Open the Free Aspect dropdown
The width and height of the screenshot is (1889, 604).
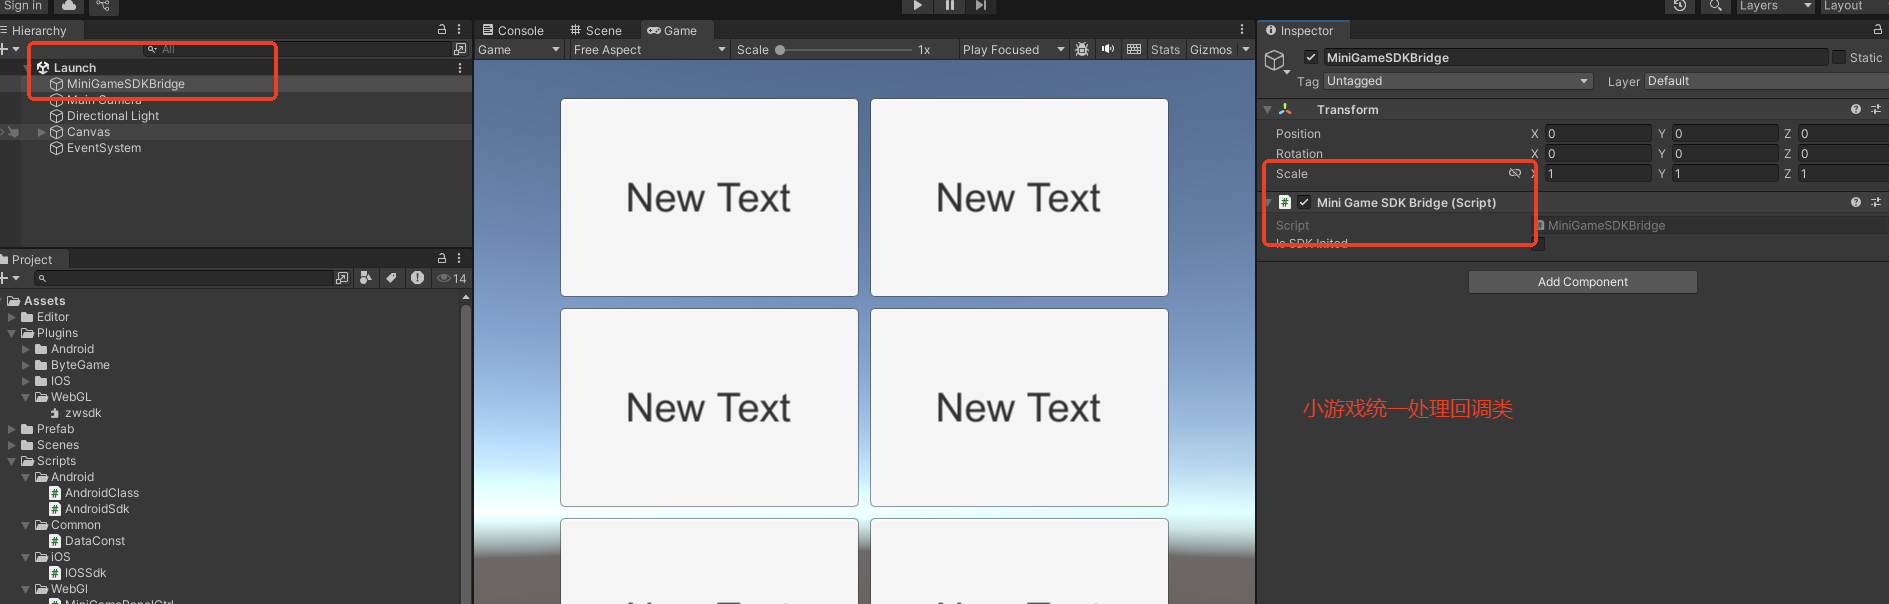648,49
